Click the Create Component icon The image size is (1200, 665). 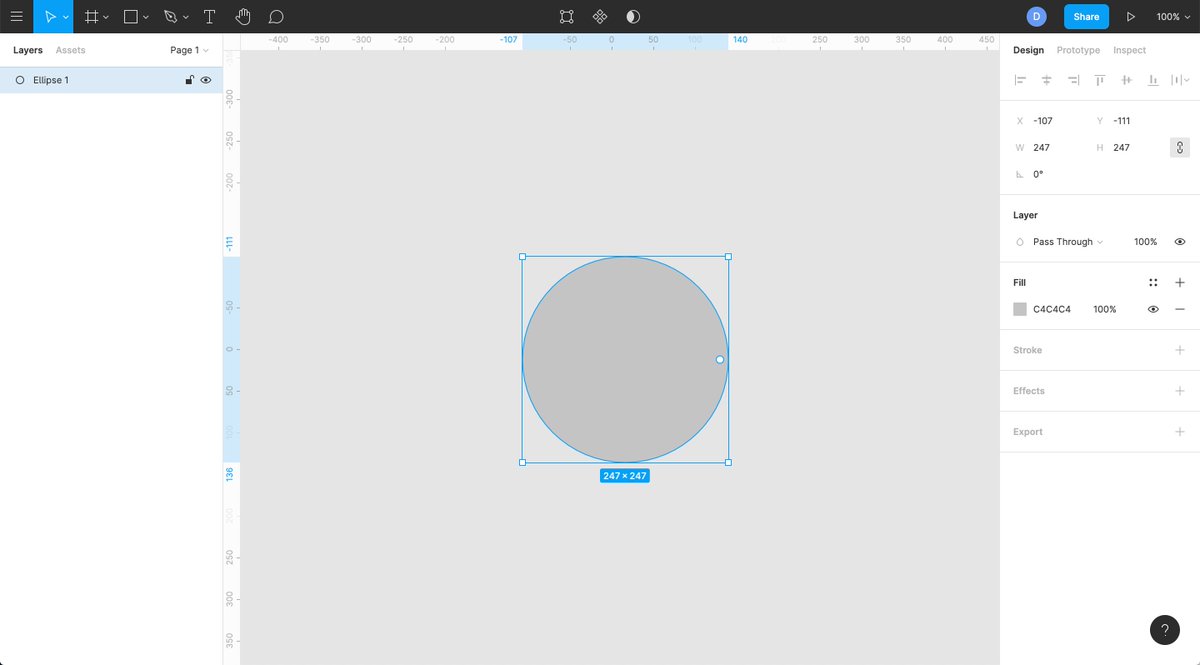click(x=600, y=16)
